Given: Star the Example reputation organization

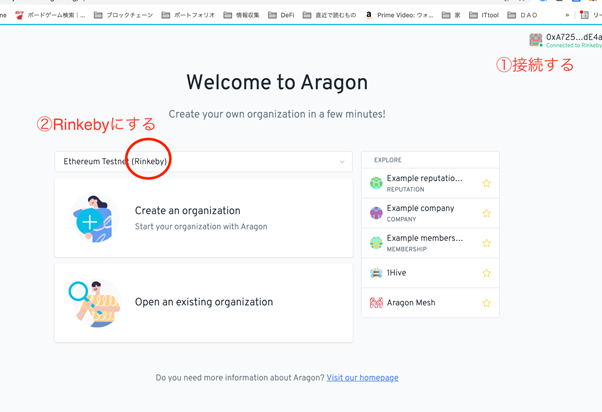Looking at the screenshot, I should (486, 184).
